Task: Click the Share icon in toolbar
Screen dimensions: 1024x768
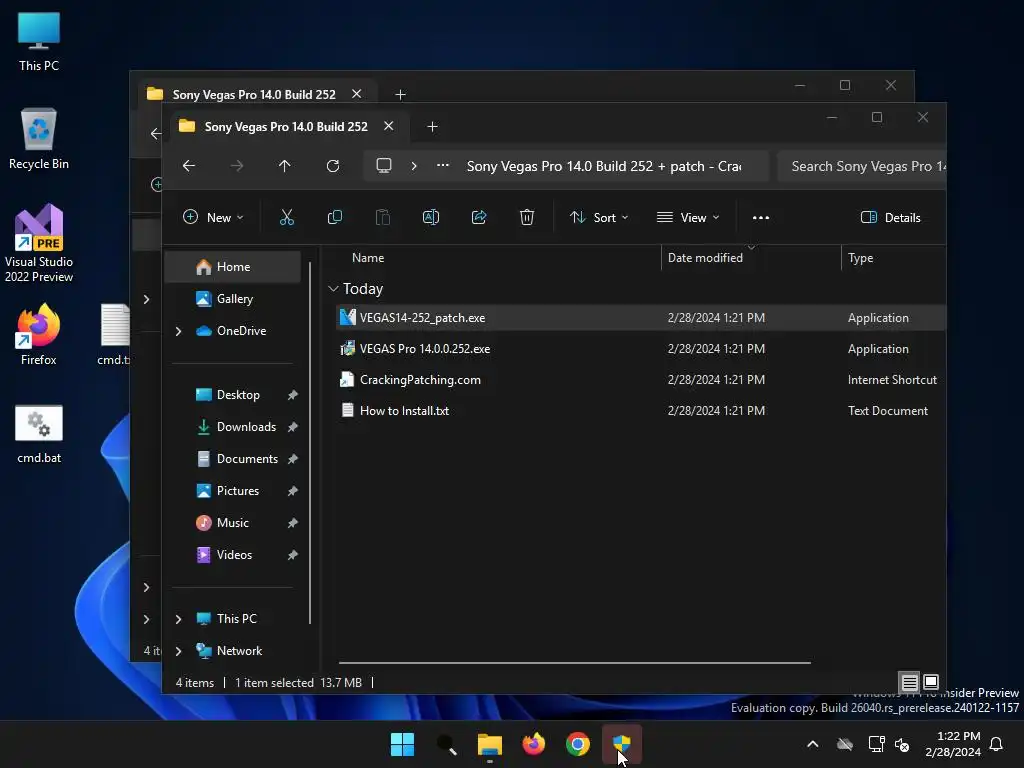Action: tap(479, 217)
